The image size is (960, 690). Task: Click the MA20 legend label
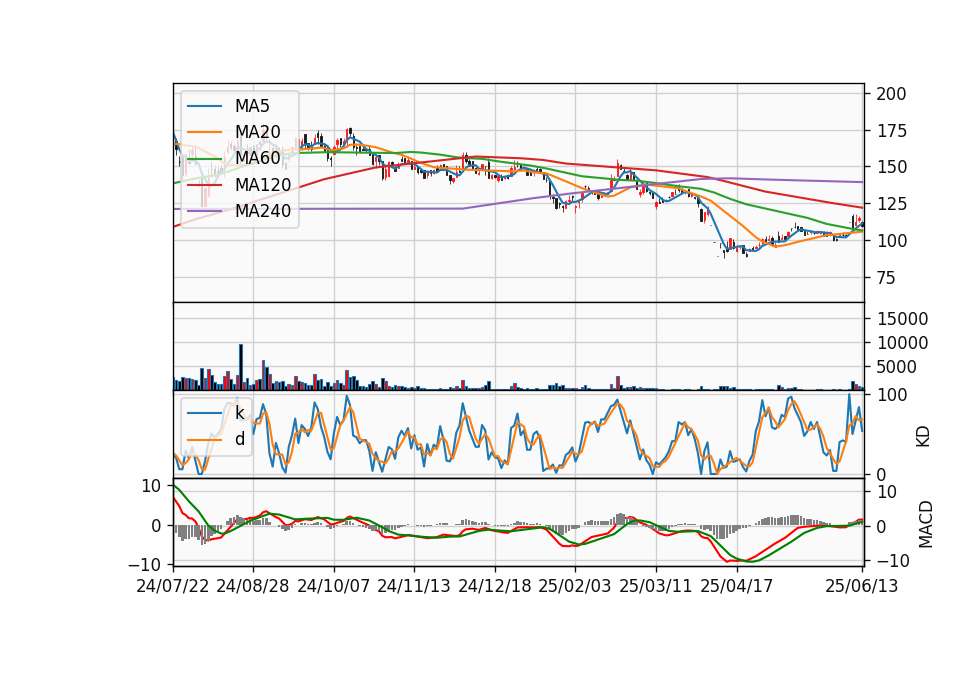pos(257,132)
